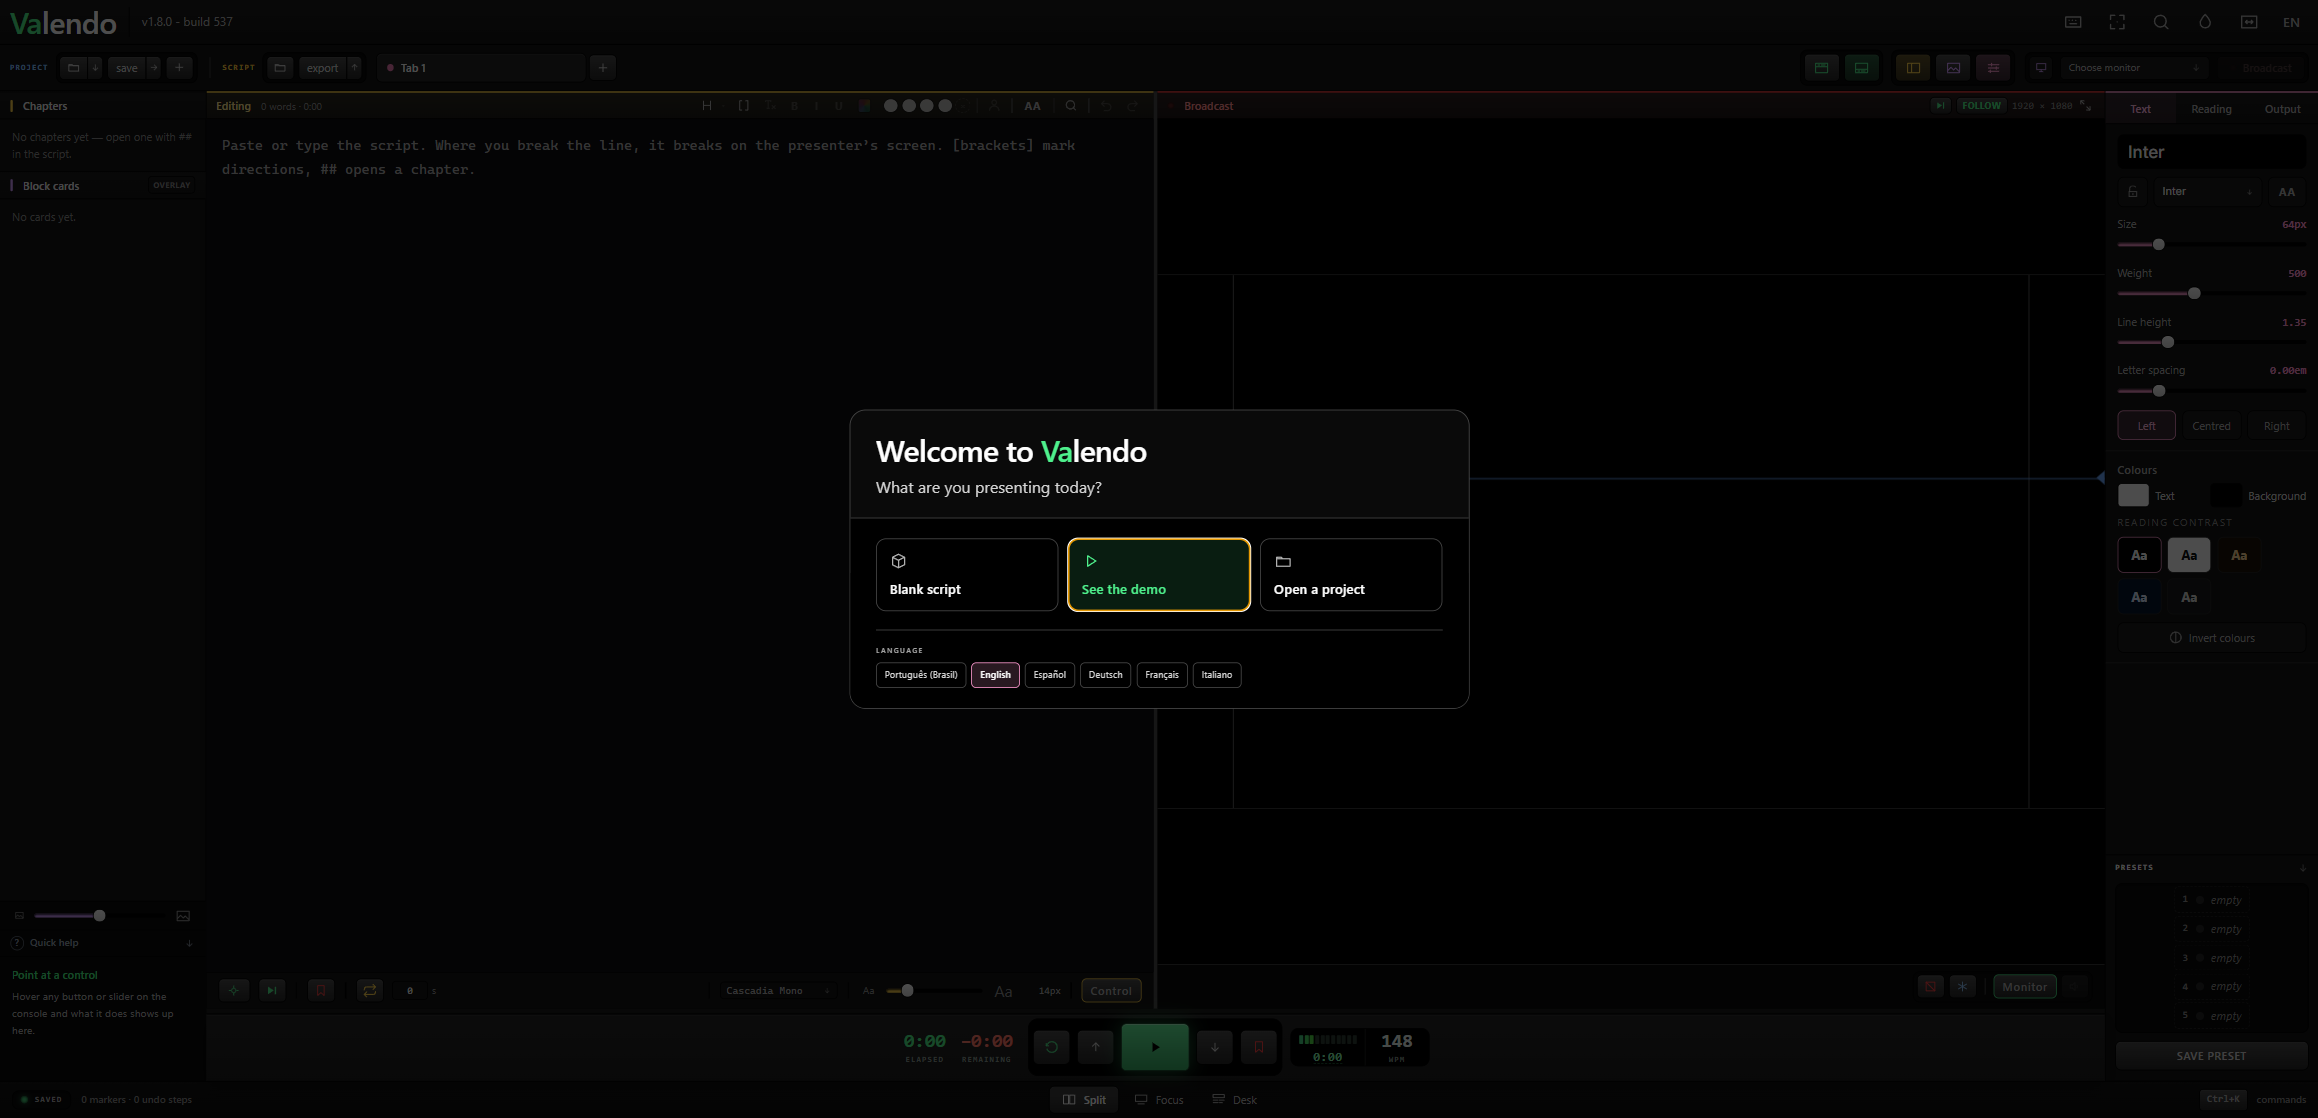Toggle the pink sliders settings panel icon
Viewport: 2318px width, 1118px height.
[x=1993, y=68]
